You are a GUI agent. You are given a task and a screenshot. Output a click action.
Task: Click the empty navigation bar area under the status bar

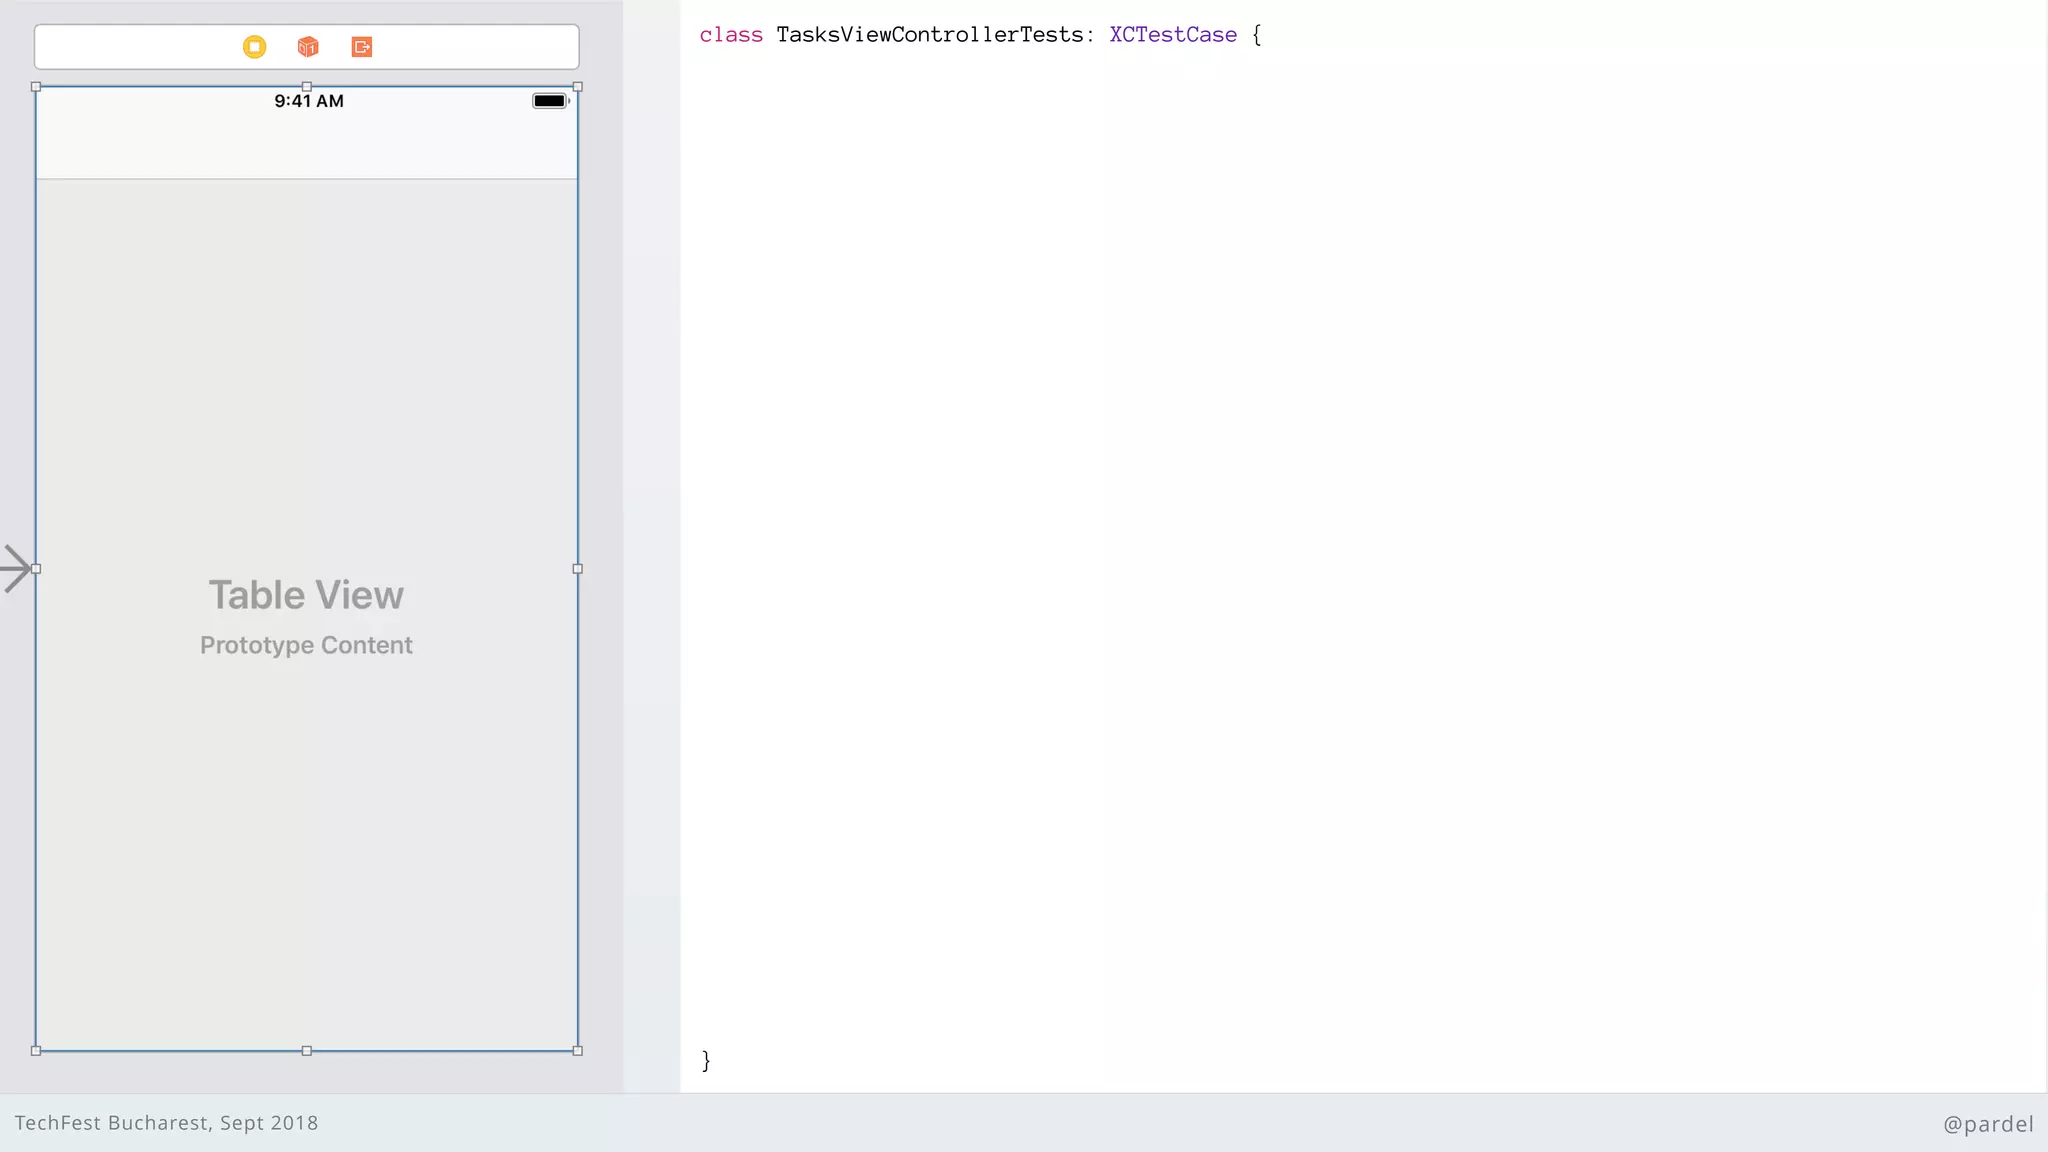[306, 147]
